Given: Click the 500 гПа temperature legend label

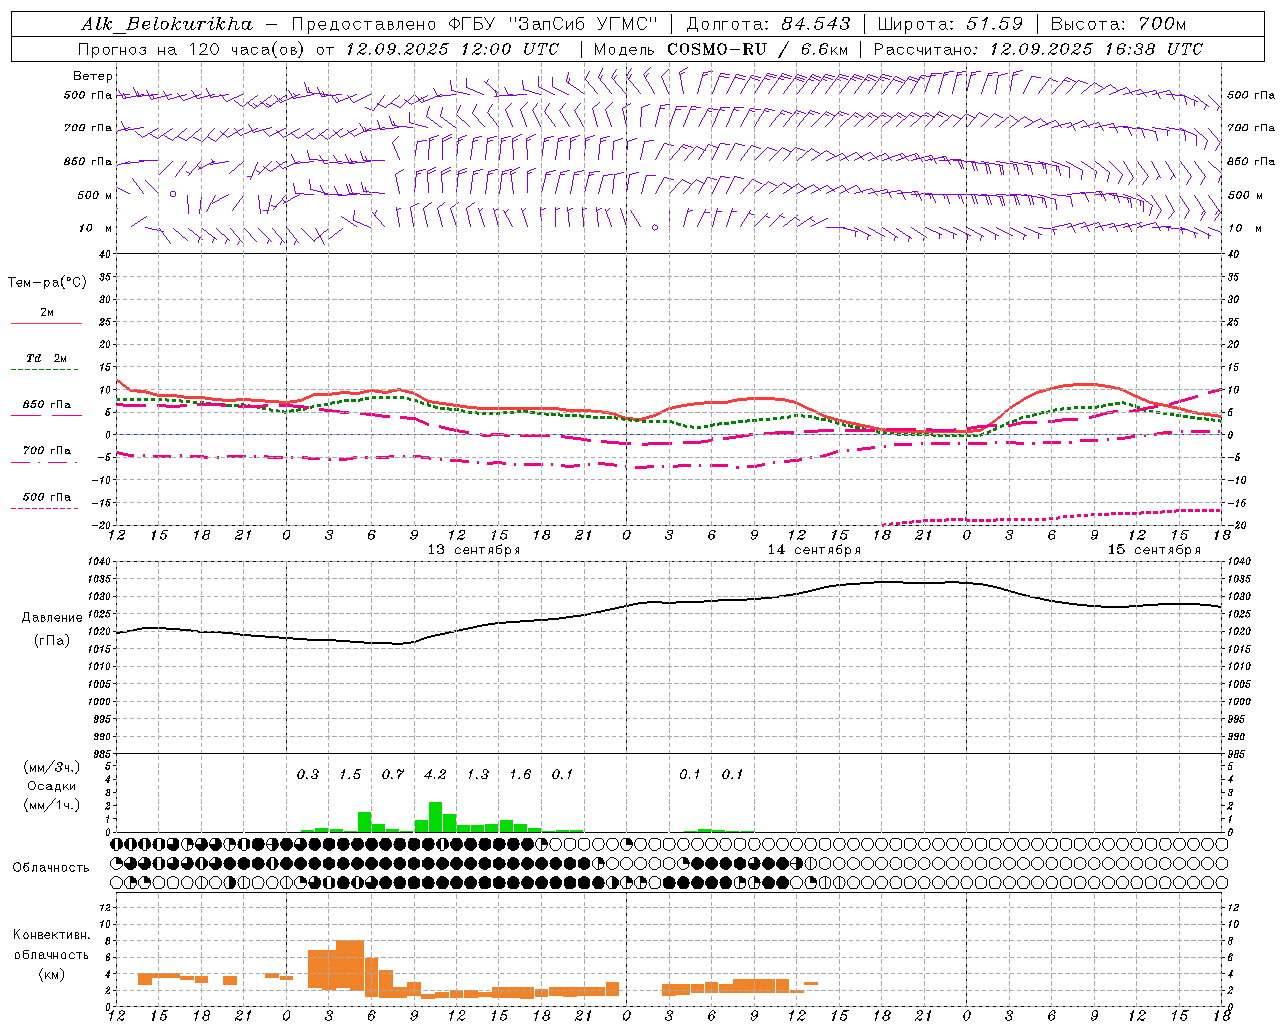Looking at the screenshot, I should (x=46, y=497).
